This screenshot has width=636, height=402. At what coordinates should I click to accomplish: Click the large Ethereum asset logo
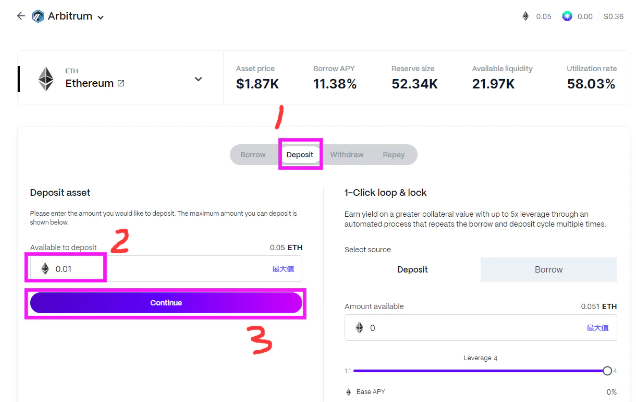point(46,79)
